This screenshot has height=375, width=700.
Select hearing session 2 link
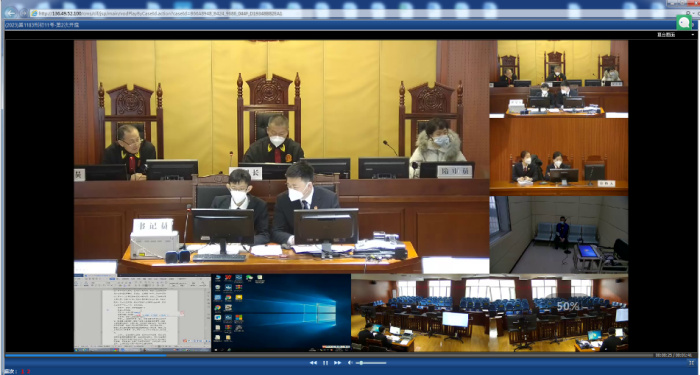[x=29, y=371]
